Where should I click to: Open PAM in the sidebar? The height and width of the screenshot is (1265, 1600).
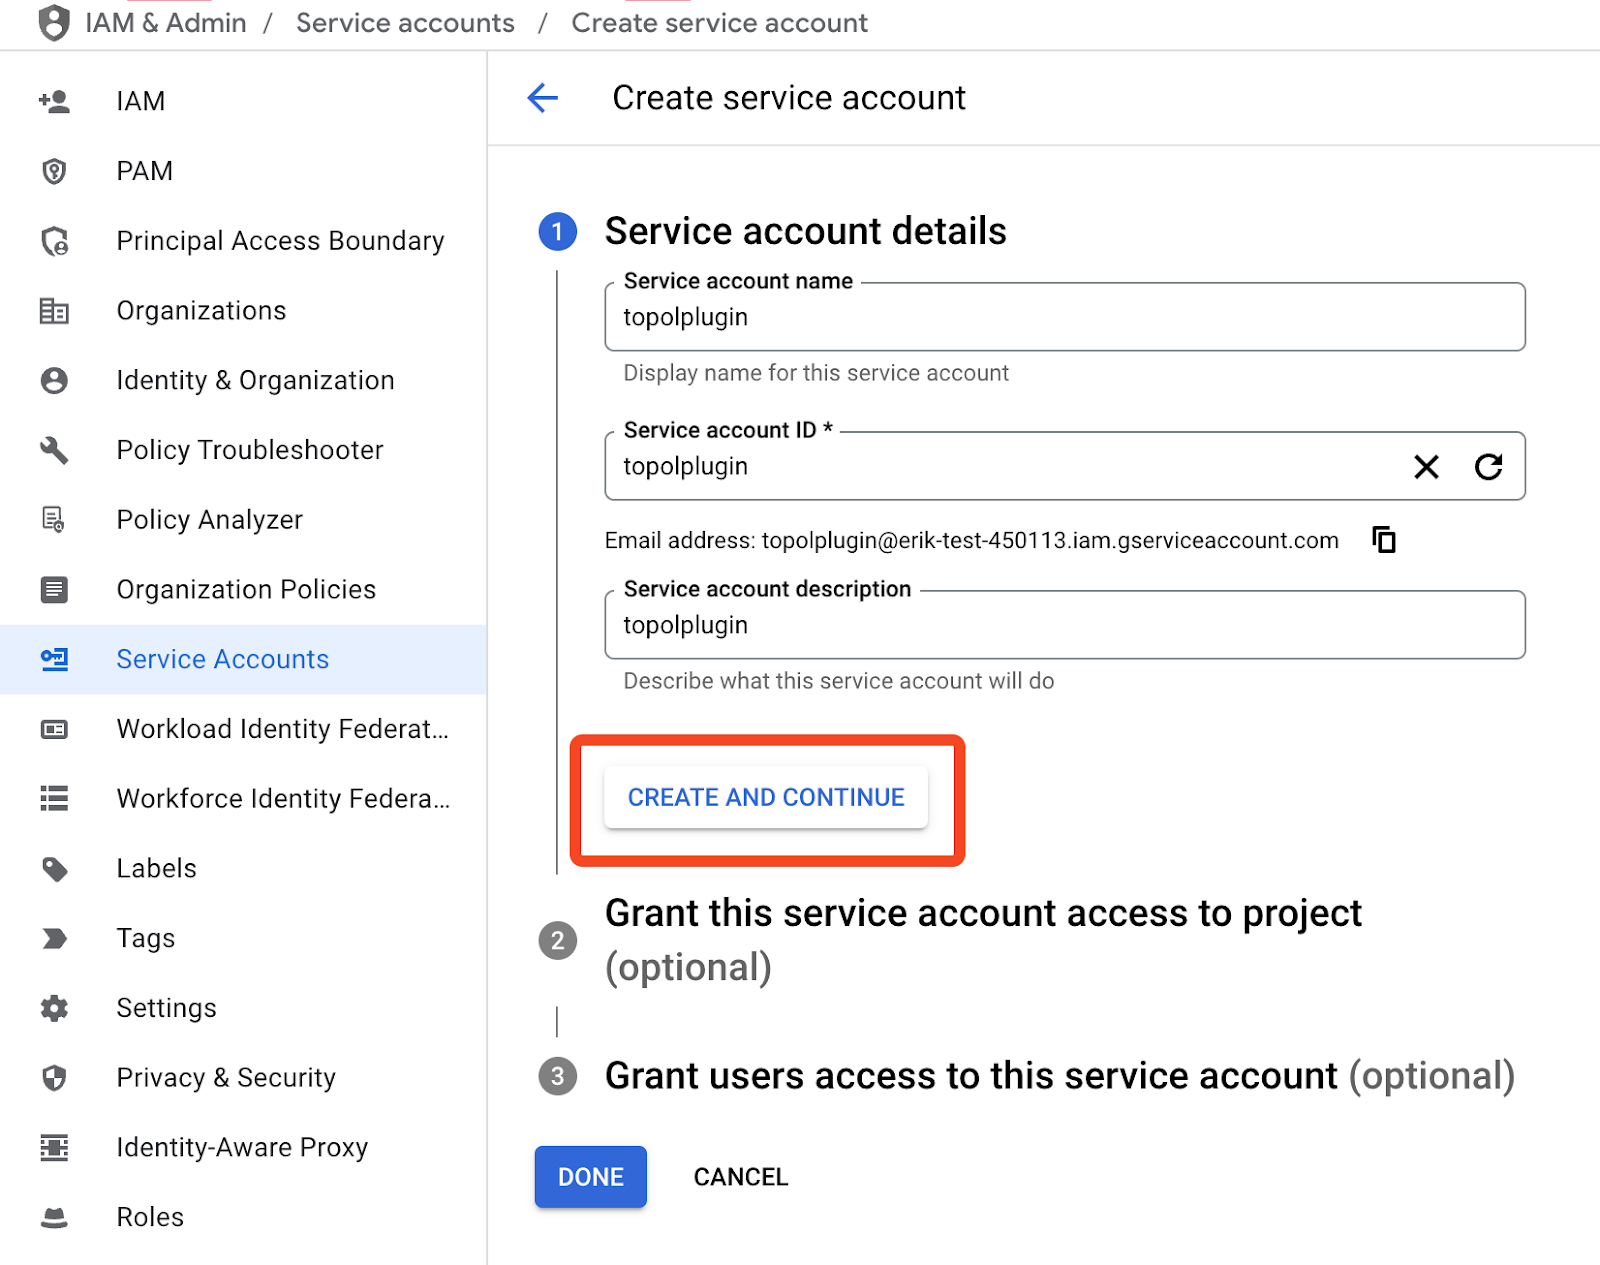pyautogui.click(x=145, y=171)
